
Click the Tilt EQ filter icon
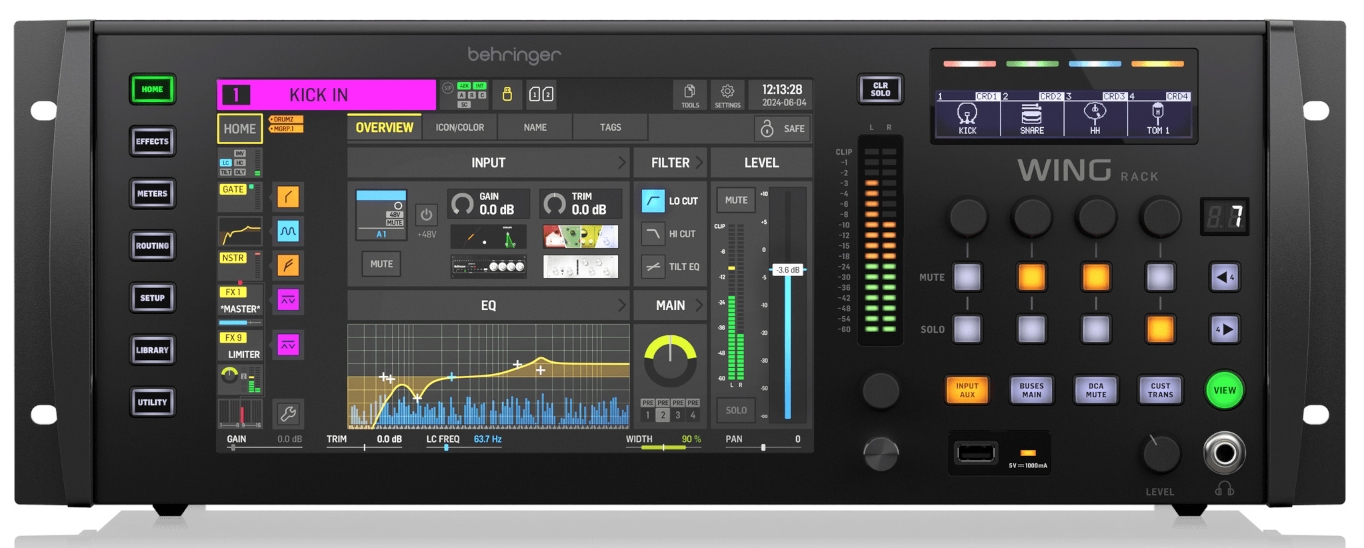pyautogui.click(x=653, y=266)
